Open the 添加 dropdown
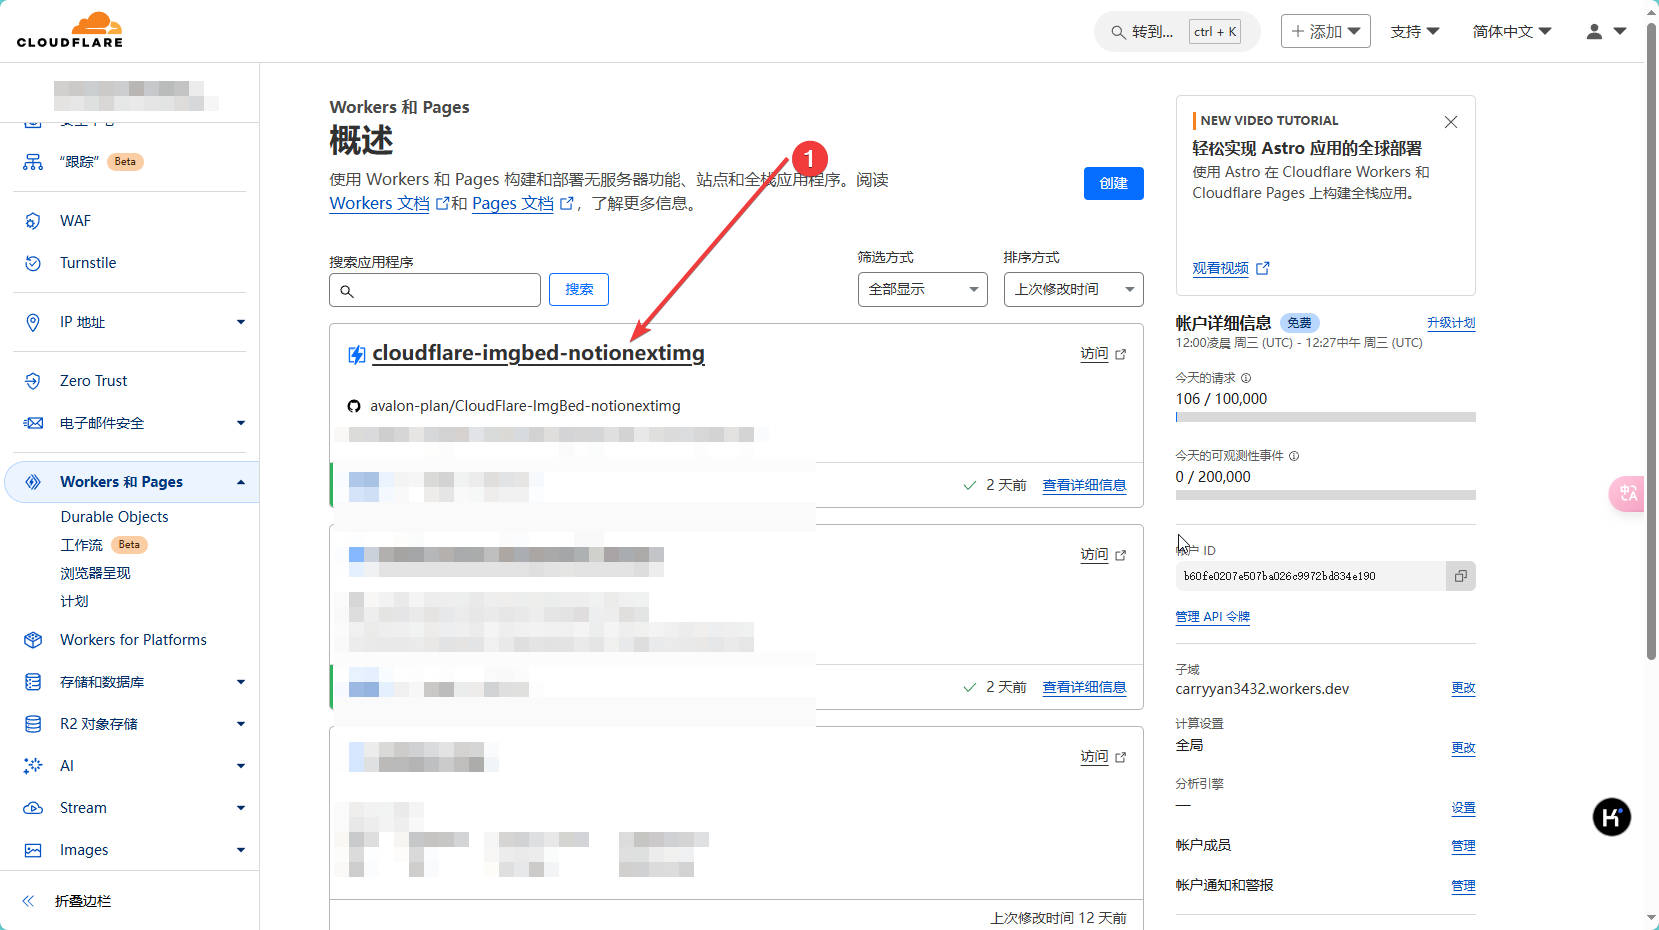 (1326, 32)
